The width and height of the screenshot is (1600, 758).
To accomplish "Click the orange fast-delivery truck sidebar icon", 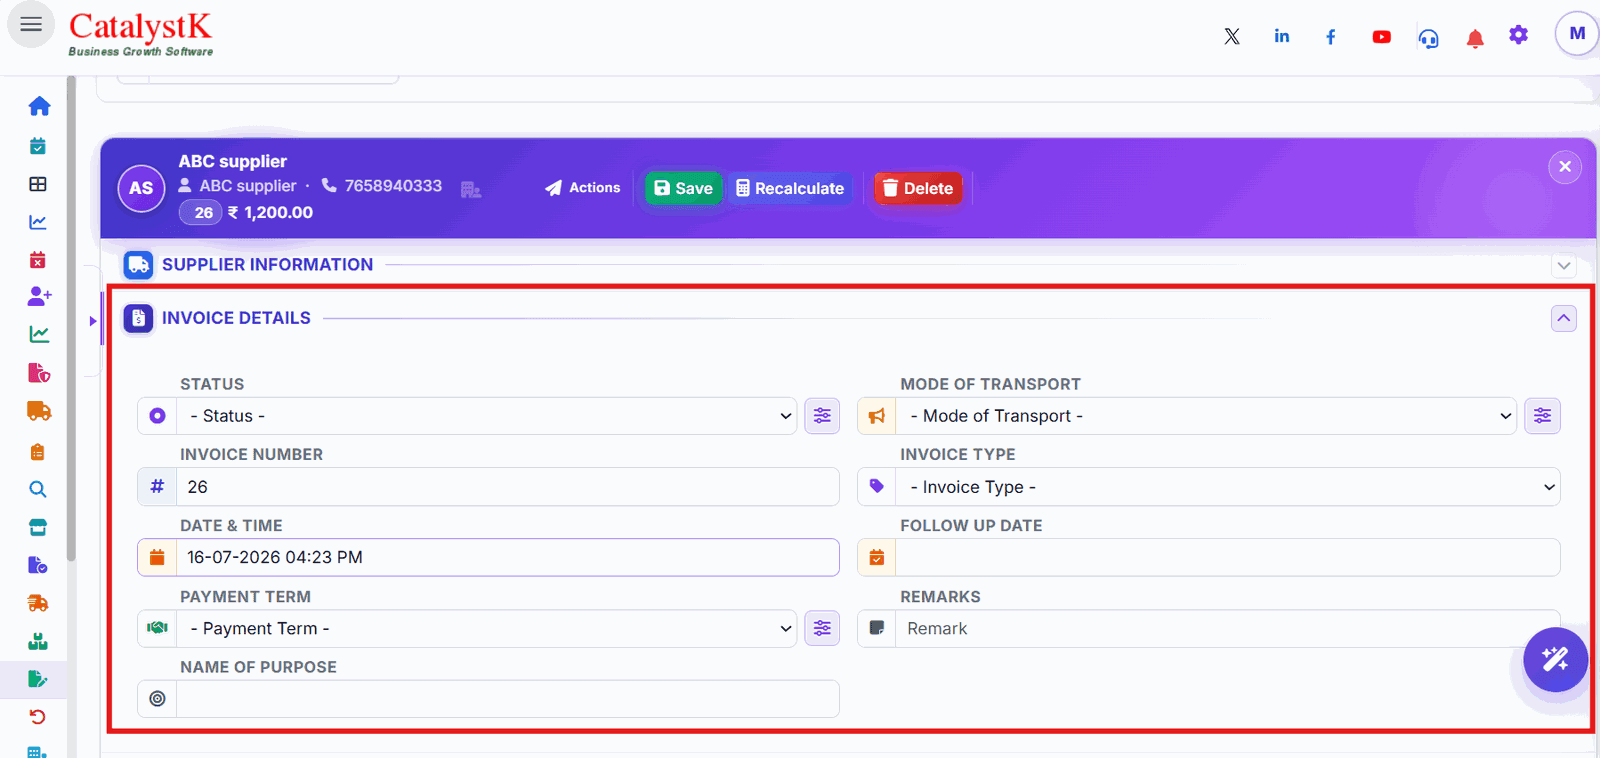I will 38,603.
